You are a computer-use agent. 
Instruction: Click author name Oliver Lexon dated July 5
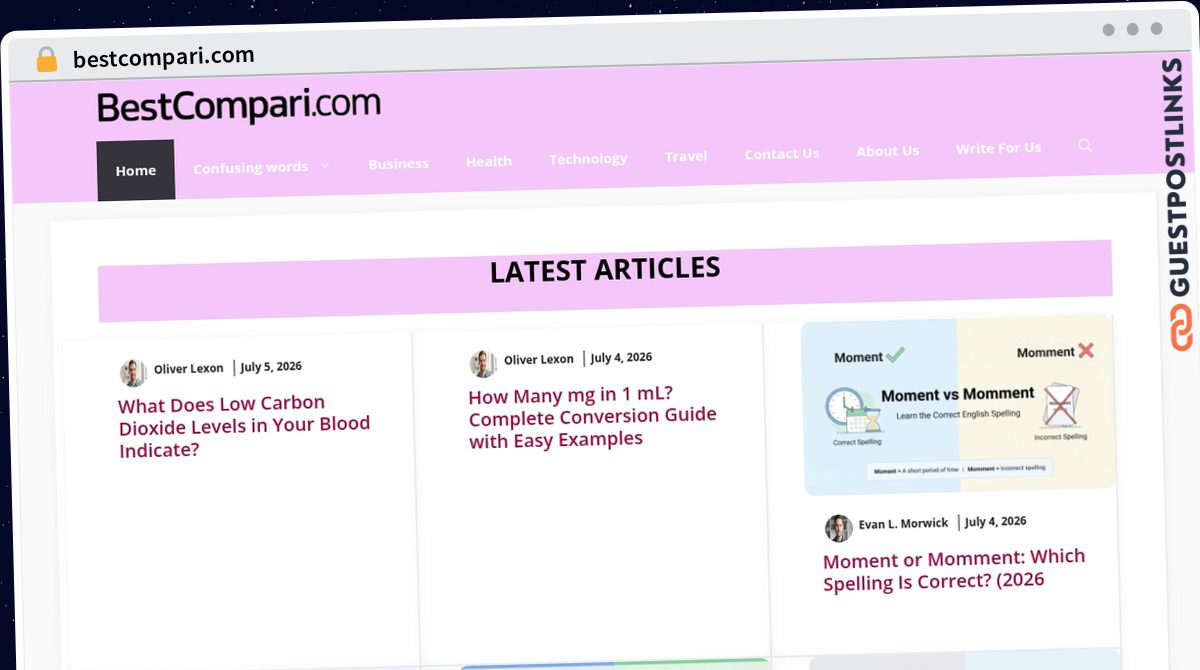[x=189, y=368]
